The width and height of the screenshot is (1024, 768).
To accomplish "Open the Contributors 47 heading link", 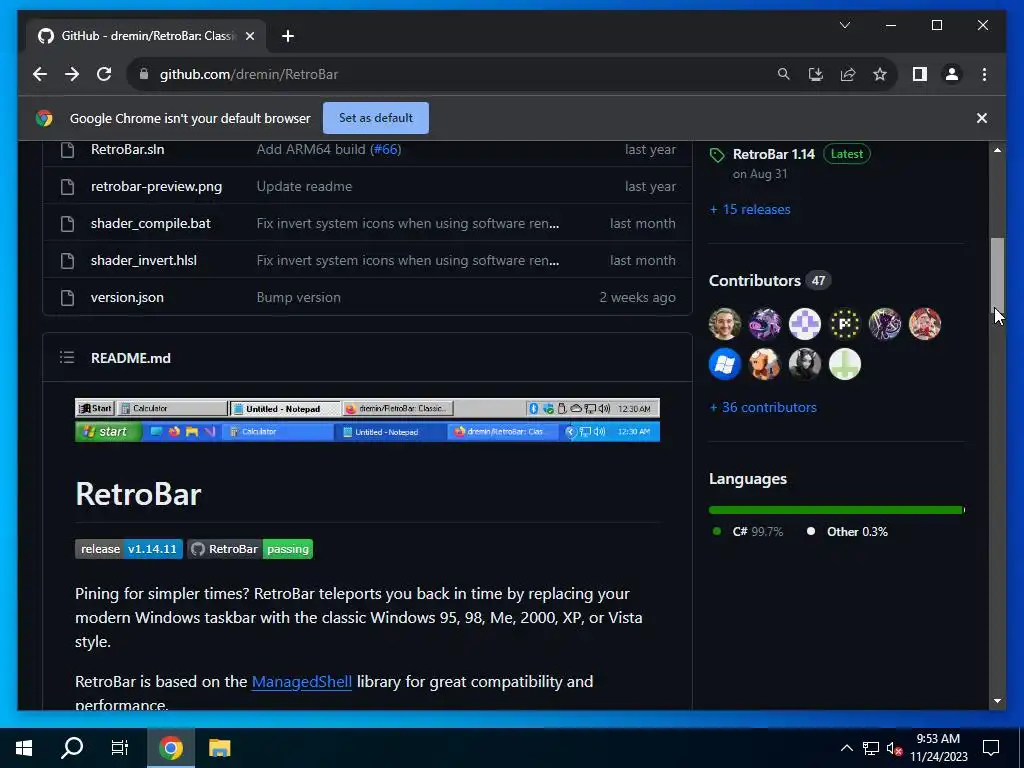I will point(769,281).
